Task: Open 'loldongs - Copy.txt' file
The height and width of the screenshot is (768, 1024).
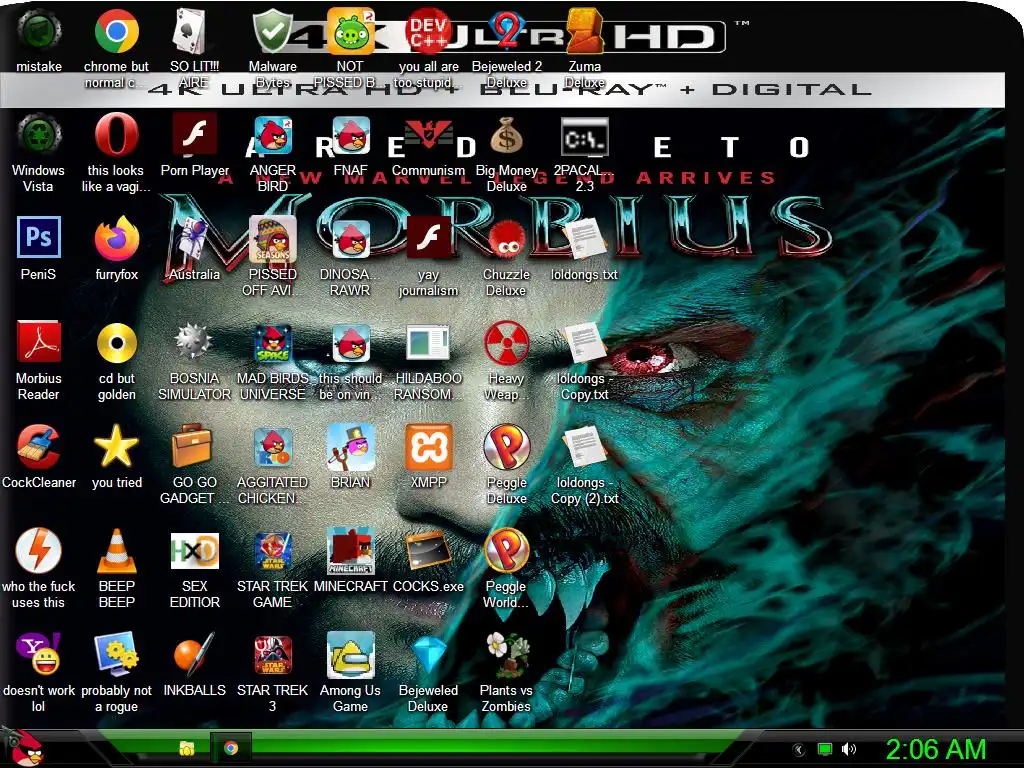Action: [x=584, y=343]
